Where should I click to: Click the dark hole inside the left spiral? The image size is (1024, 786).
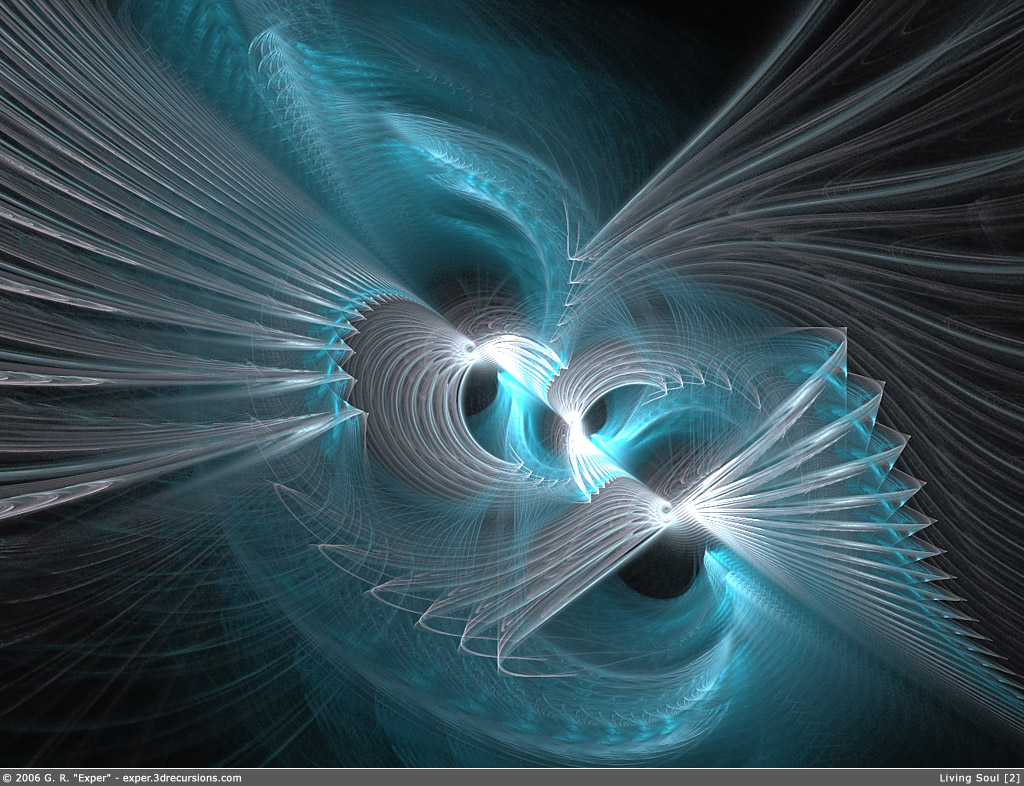click(480, 390)
